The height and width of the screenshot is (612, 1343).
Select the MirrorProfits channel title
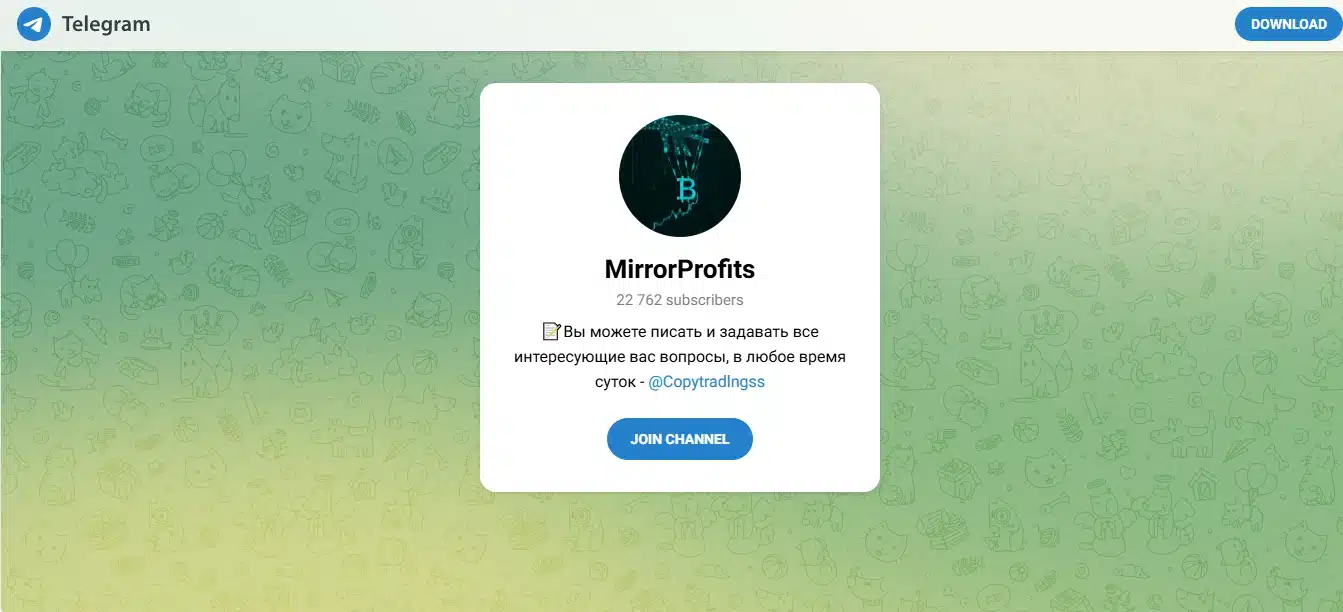(x=680, y=269)
